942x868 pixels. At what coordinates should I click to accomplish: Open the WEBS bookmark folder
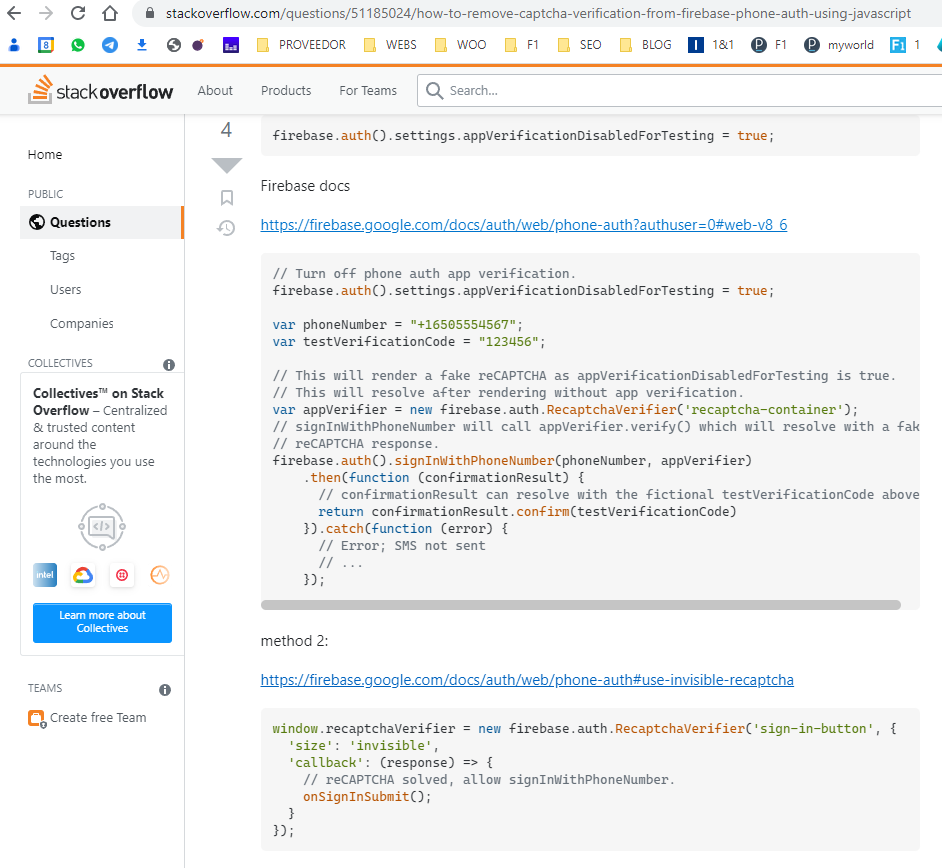tap(390, 45)
